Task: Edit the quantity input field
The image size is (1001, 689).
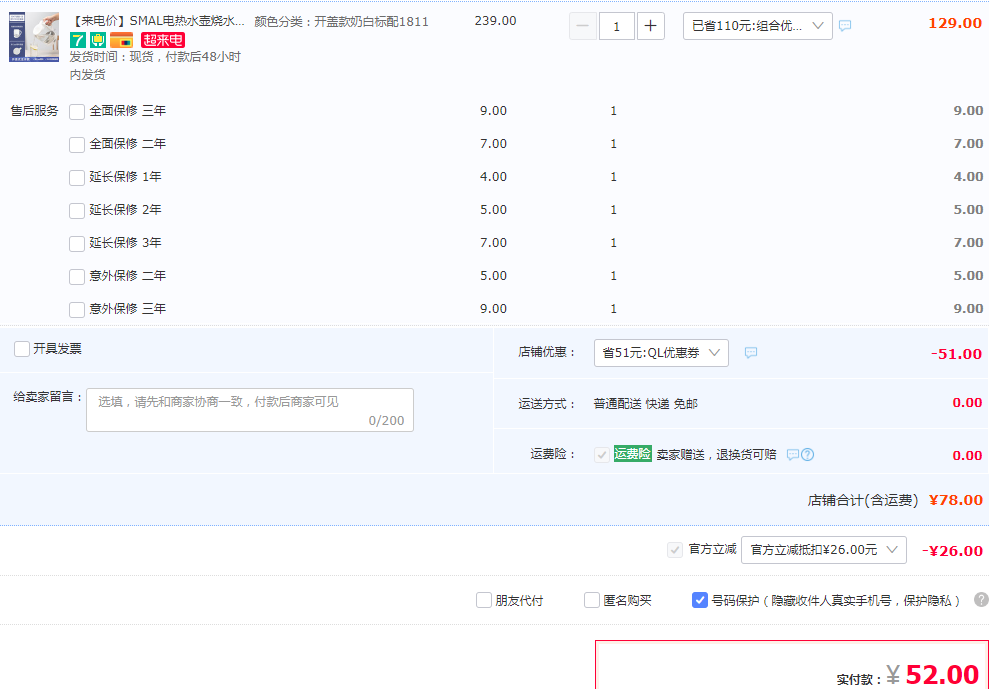Action: [x=617, y=26]
